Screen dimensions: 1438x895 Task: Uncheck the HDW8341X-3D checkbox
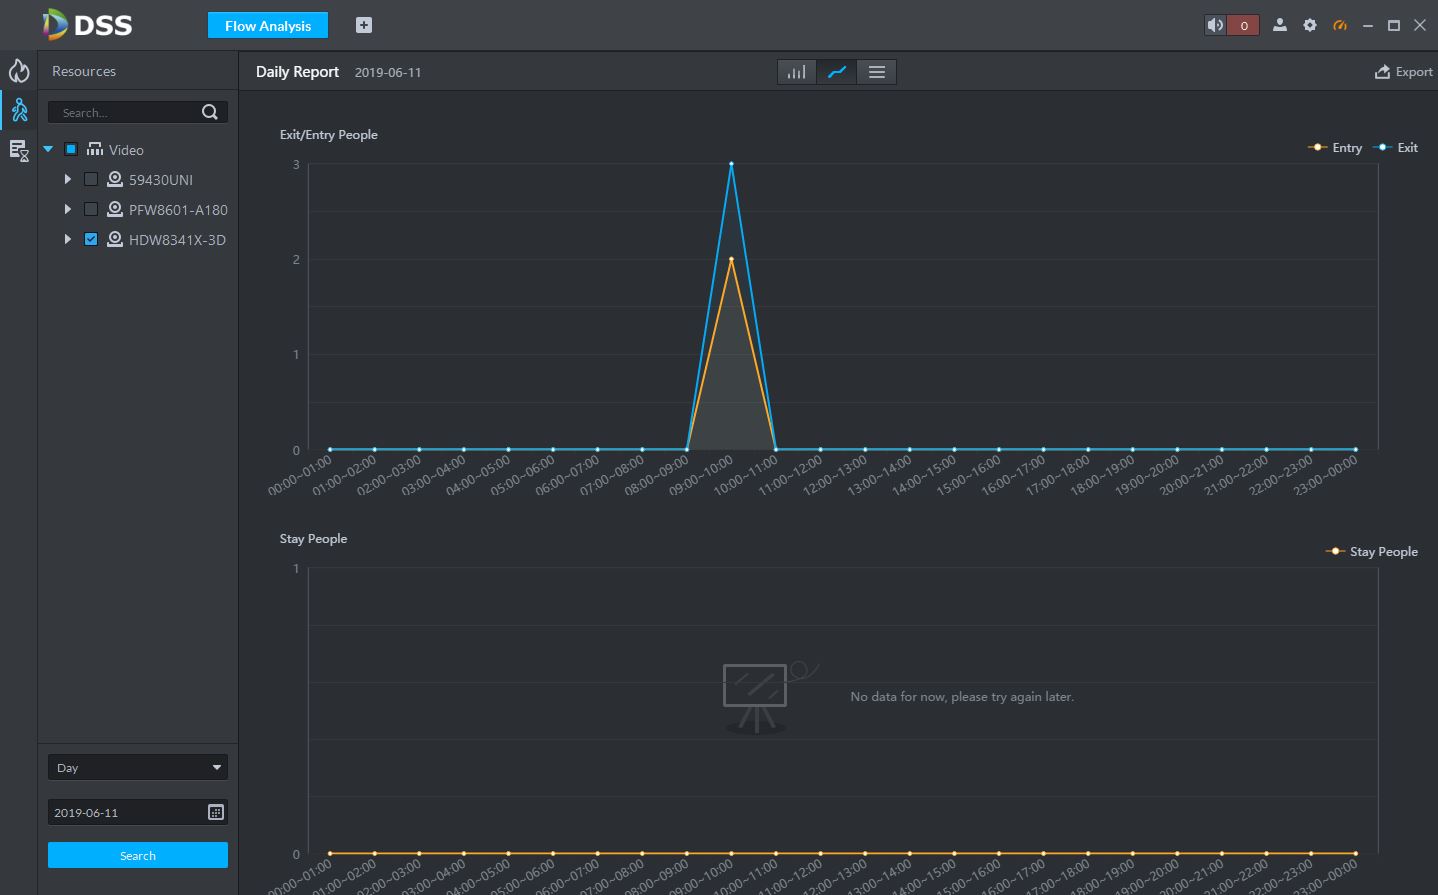tap(91, 239)
